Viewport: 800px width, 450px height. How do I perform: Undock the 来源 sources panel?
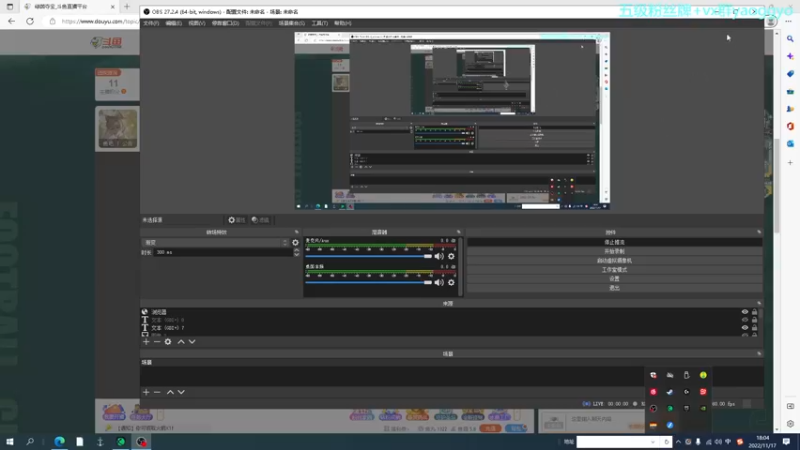point(759,303)
